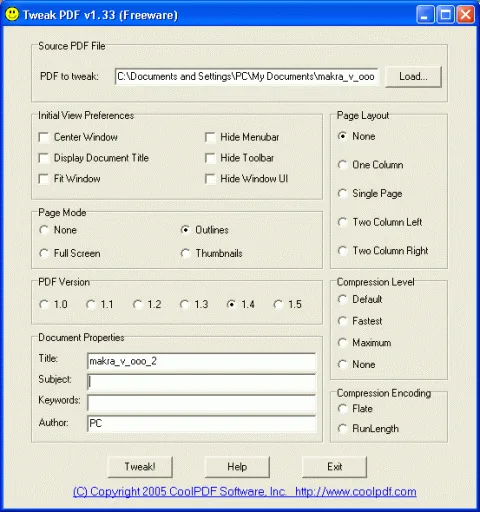Minimize the Tweak PDF window
This screenshot has width=480, height=512.
(x=425, y=15)
